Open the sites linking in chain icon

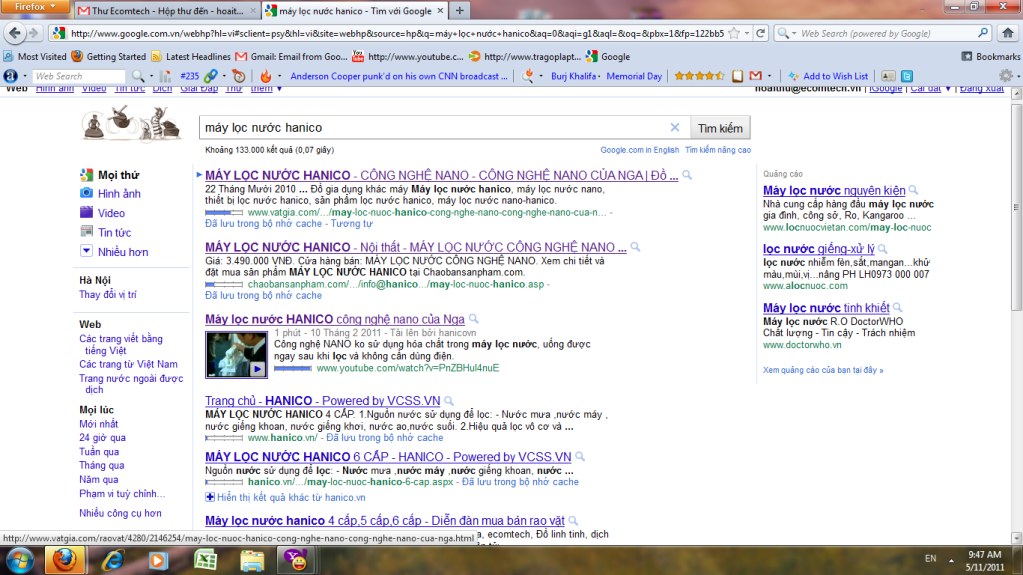tap(211, 76)
